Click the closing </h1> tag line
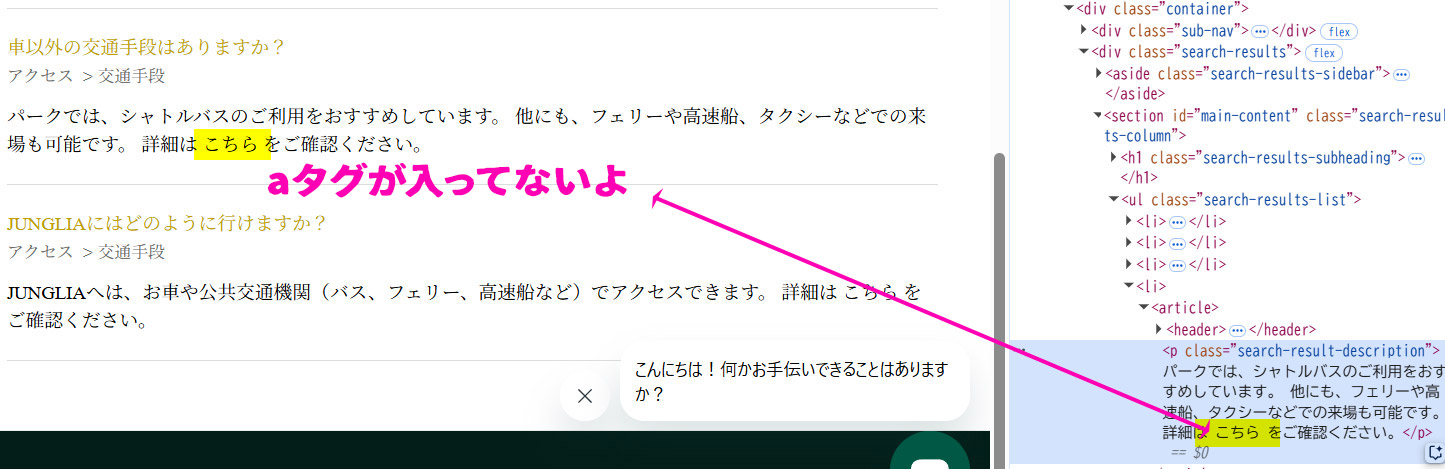The width and height of the screenshot is (1445, 469). [x=1140, y=178]
